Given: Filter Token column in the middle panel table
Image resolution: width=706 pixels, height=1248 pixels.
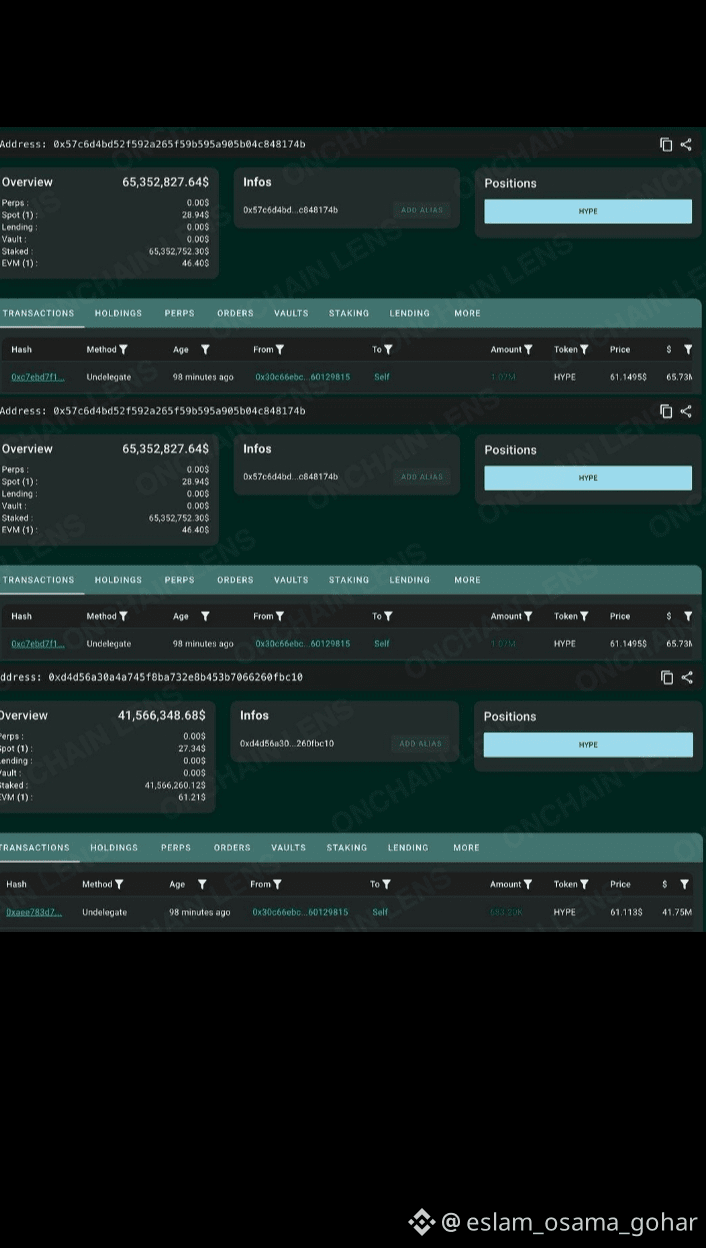Looking at the screenshot, I should tap(584, 616).
